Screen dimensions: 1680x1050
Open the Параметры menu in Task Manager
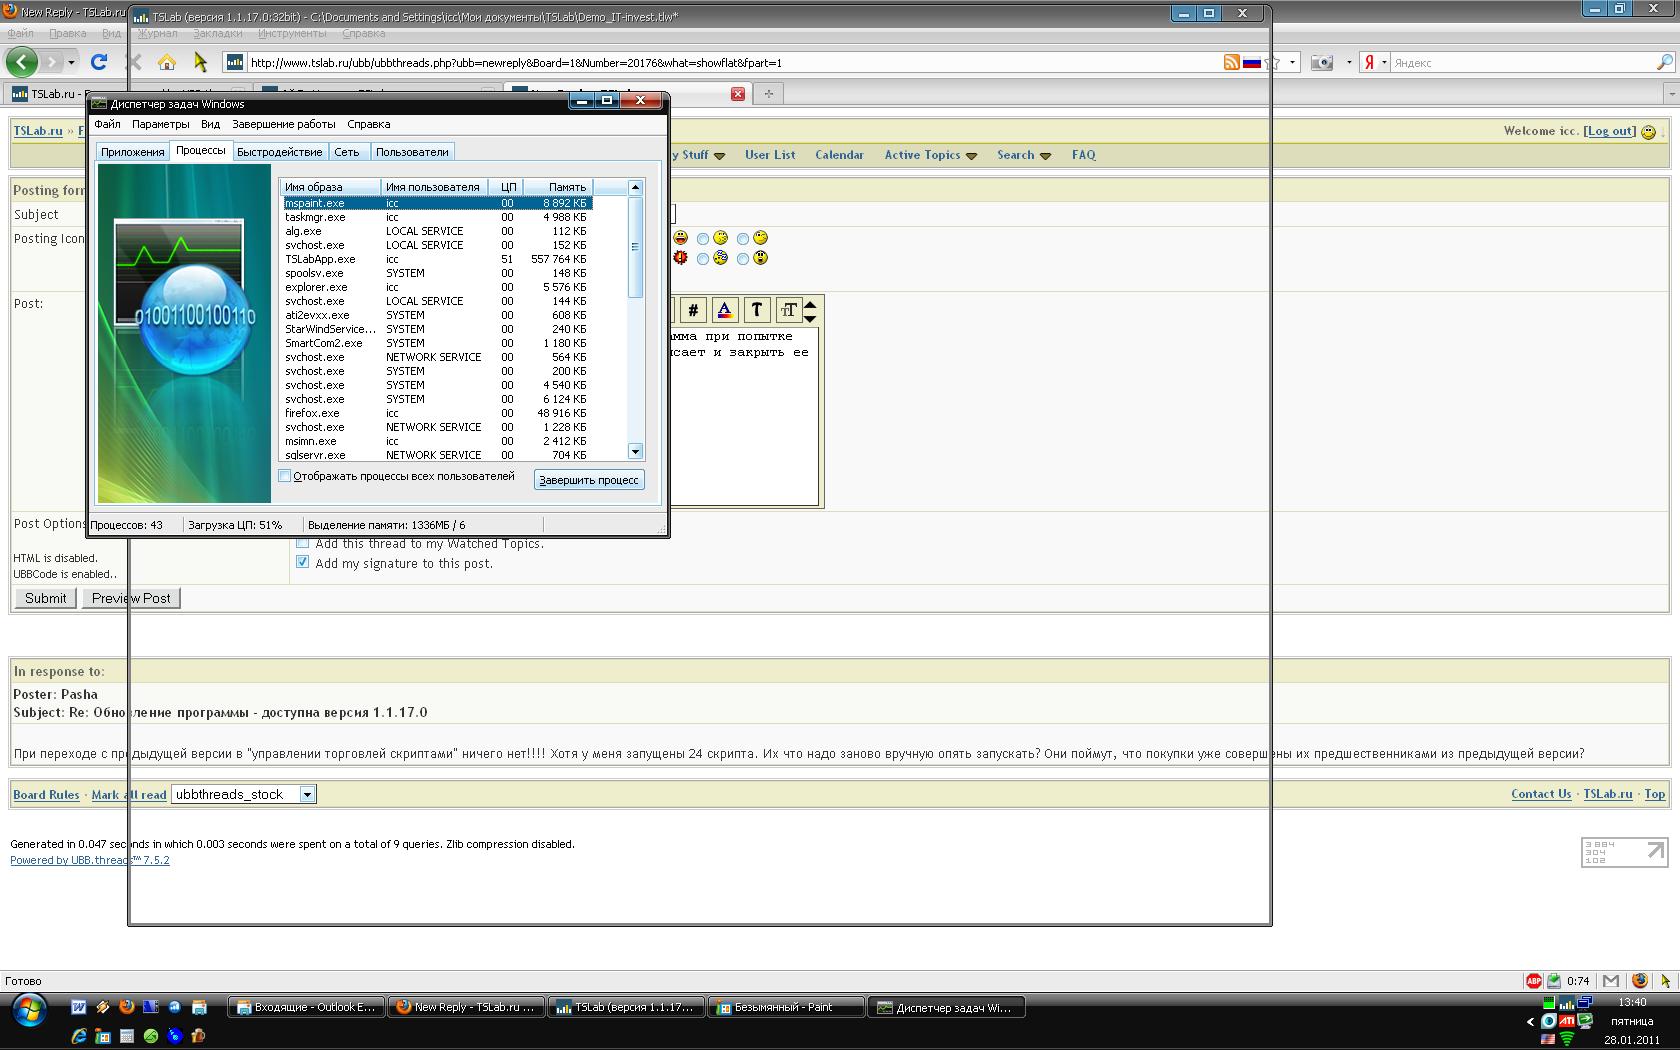(x=160, y=124)
